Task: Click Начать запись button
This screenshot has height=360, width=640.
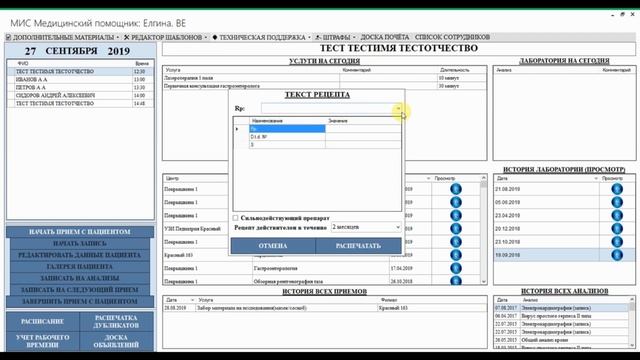Action: (x=80, y=244)
